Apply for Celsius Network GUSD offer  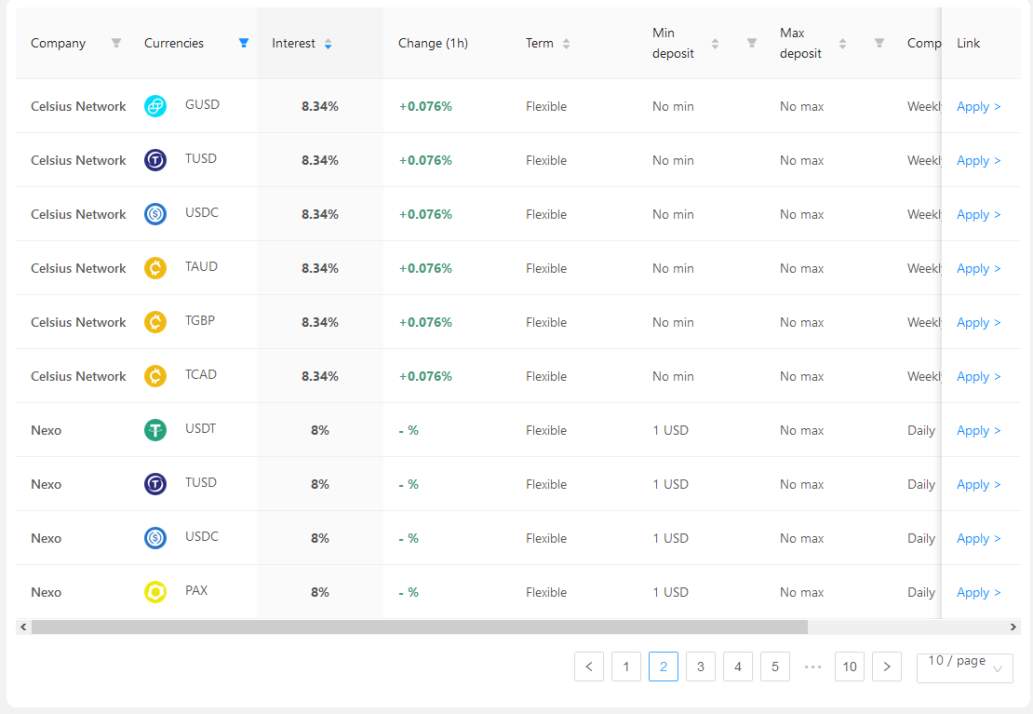coord(978,106)
